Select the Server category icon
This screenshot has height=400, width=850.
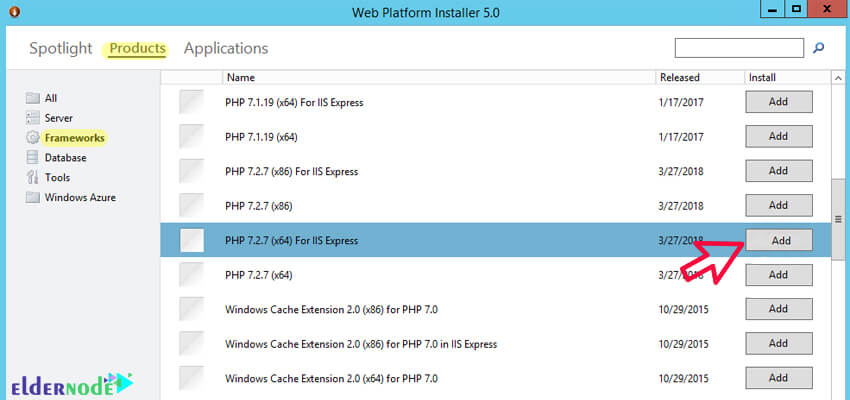coord(33,118)
